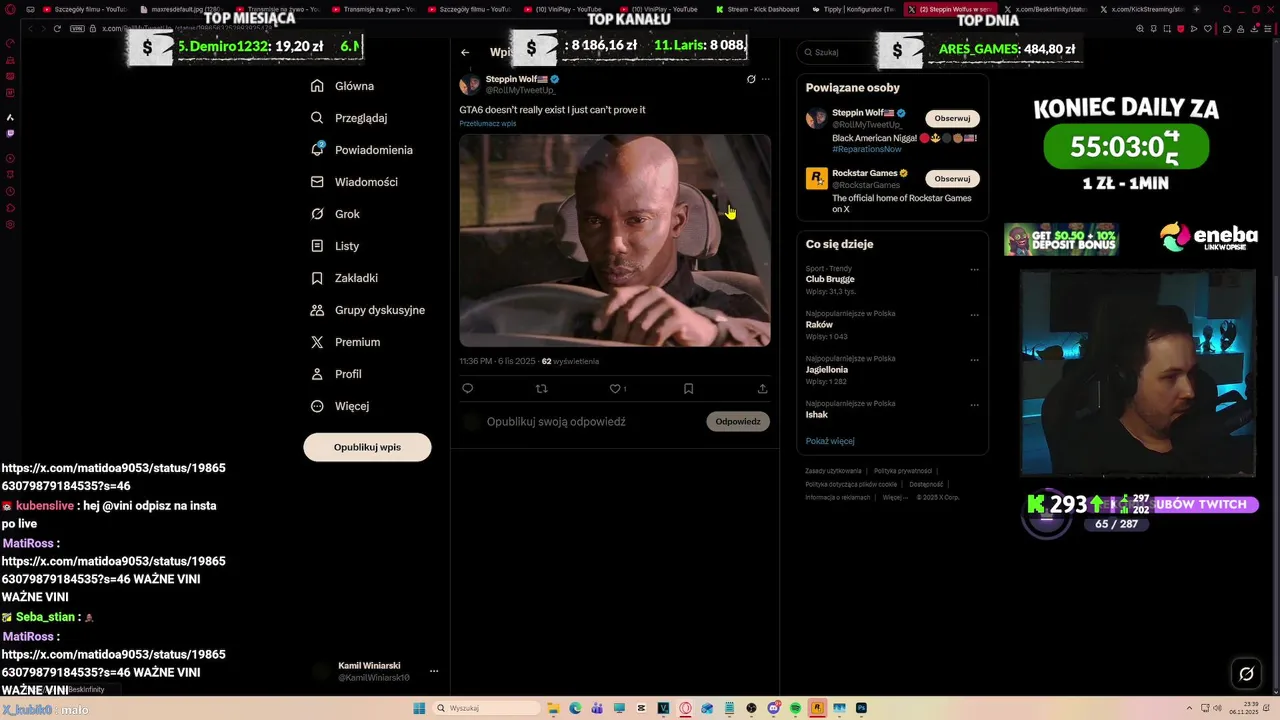Open Zasady użytkowania footer link
The width and height of the screenshot is (1280, 720).
pos(833,470)
